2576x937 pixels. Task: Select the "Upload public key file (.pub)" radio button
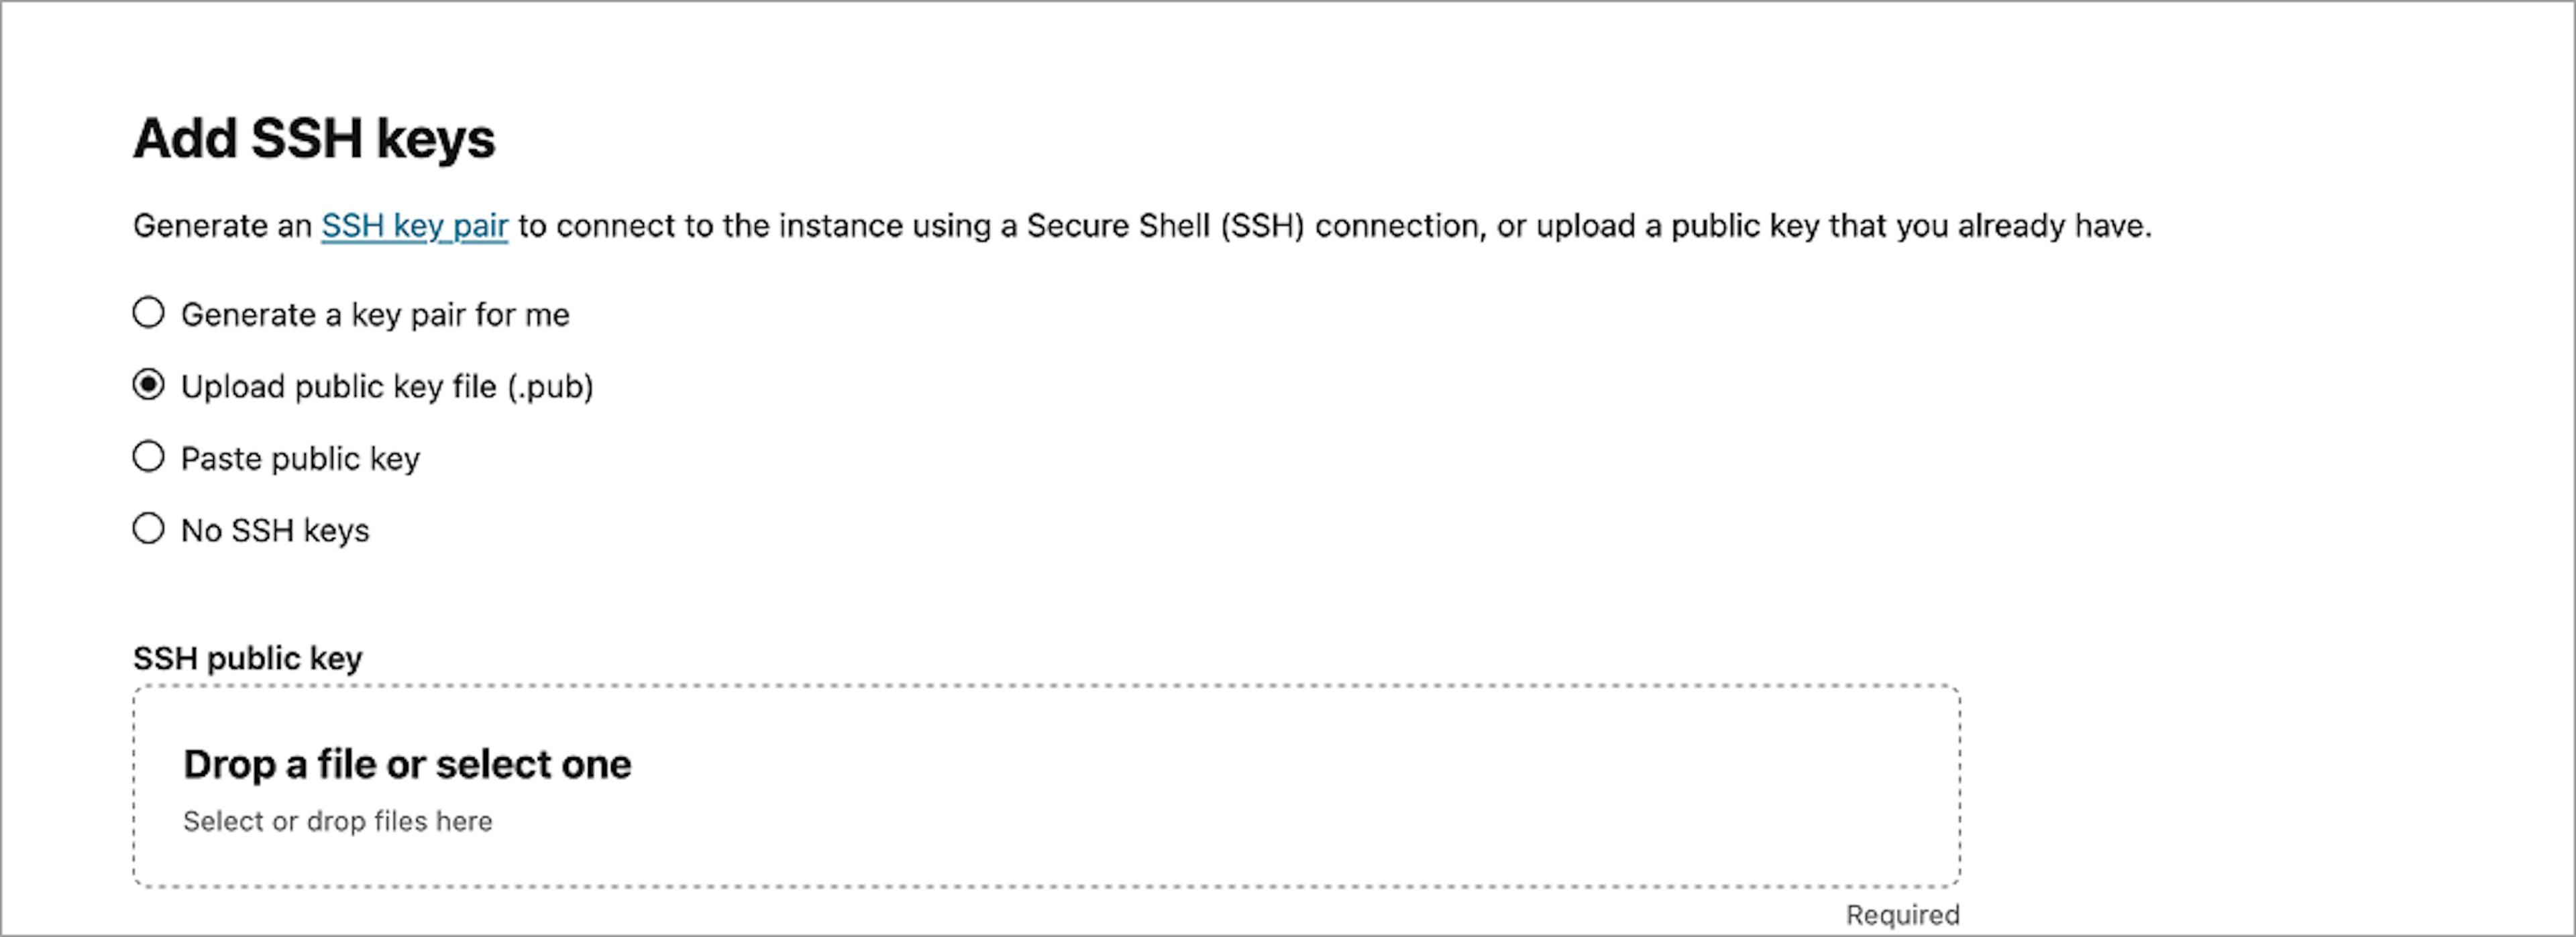(x=148, y=385)
